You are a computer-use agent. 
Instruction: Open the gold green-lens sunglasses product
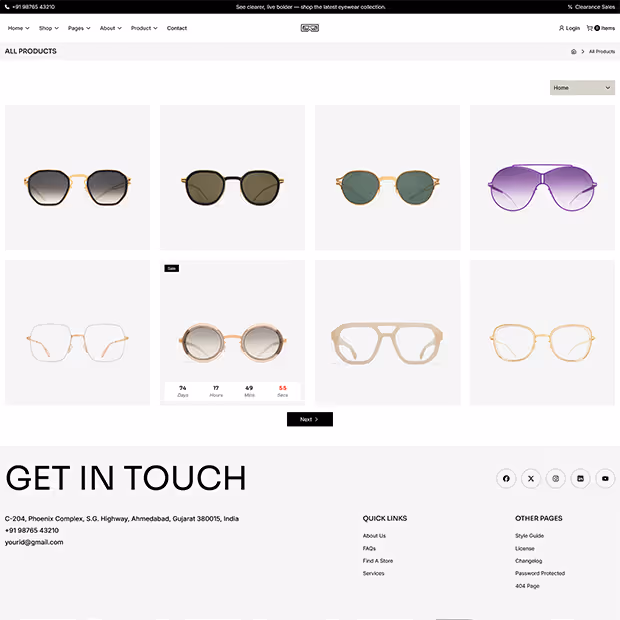388,178
